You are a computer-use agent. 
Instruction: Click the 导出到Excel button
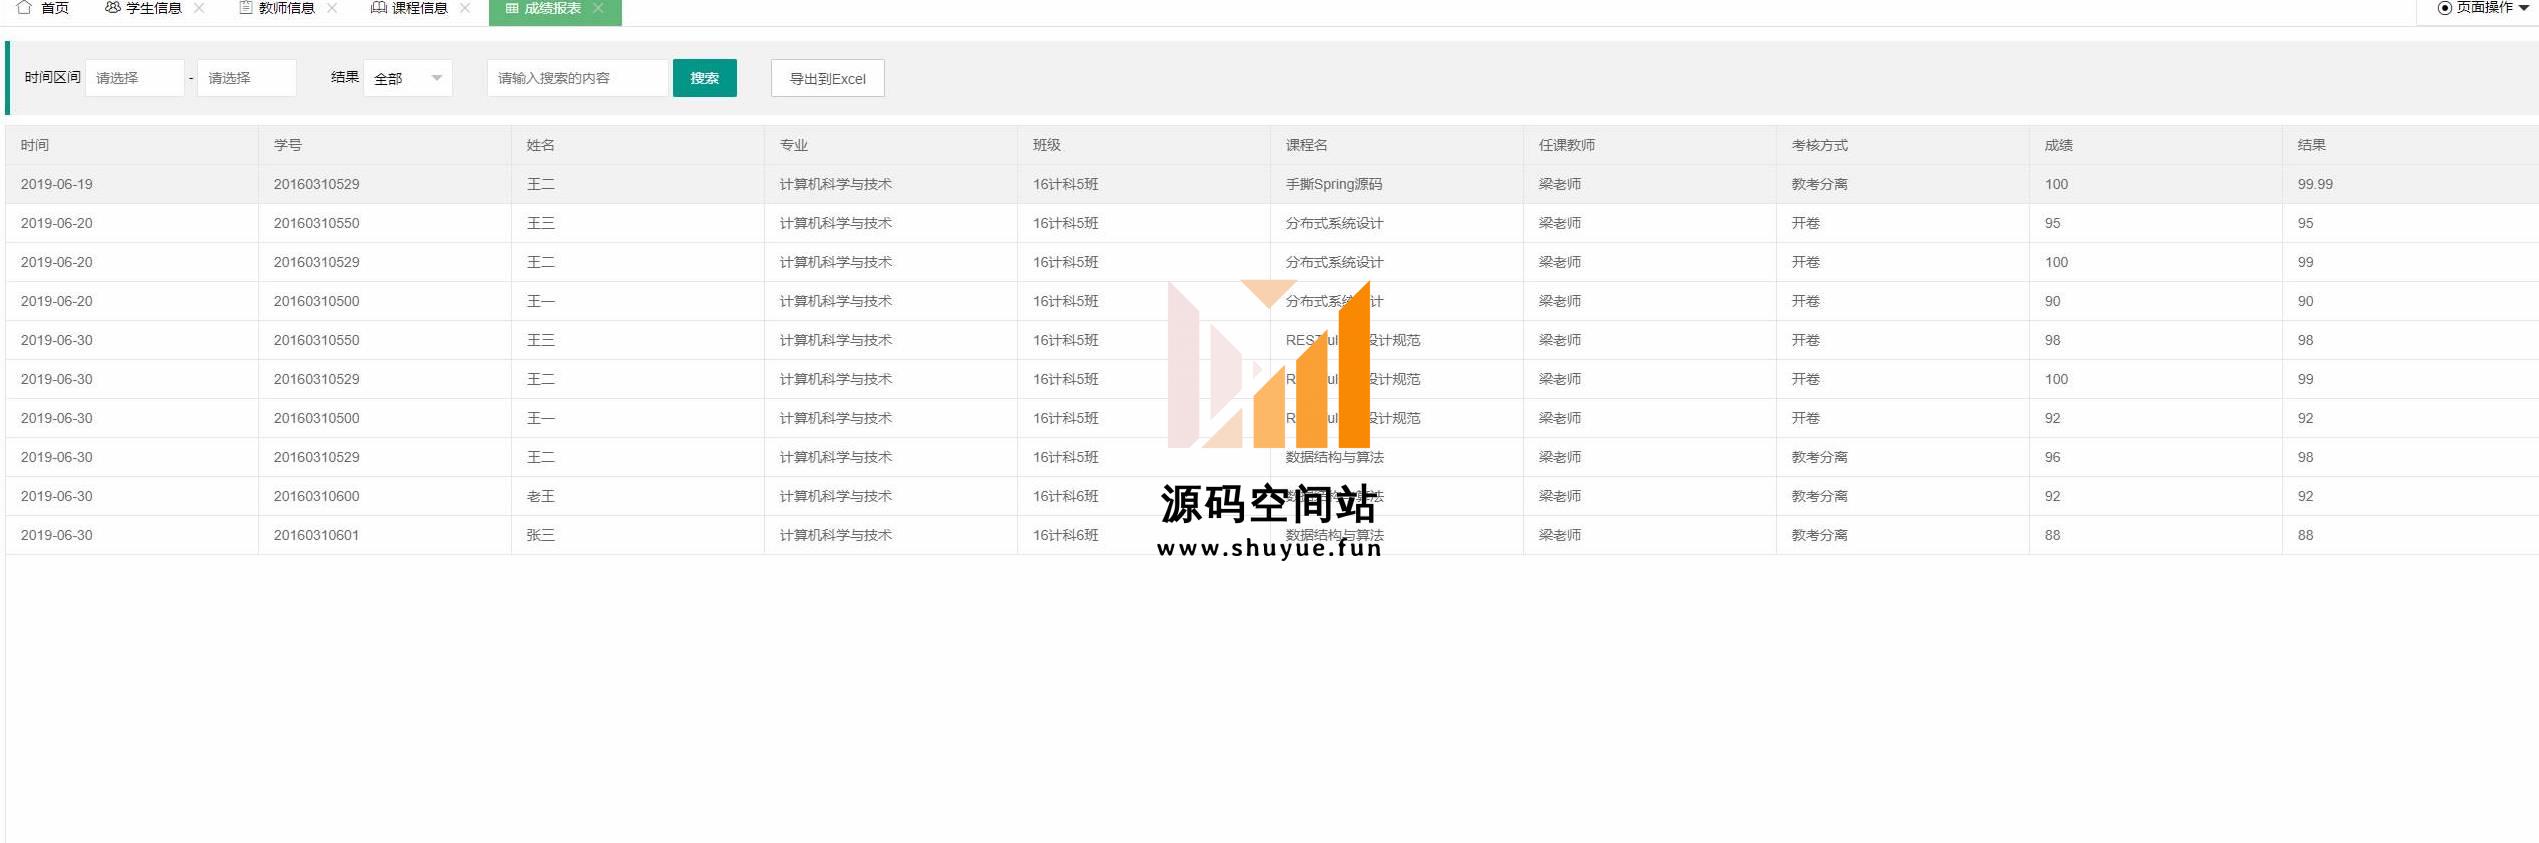[827, 78]
